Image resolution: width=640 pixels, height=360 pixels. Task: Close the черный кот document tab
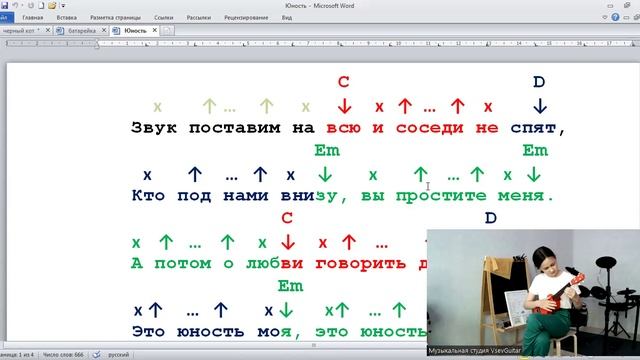[48, 30]
